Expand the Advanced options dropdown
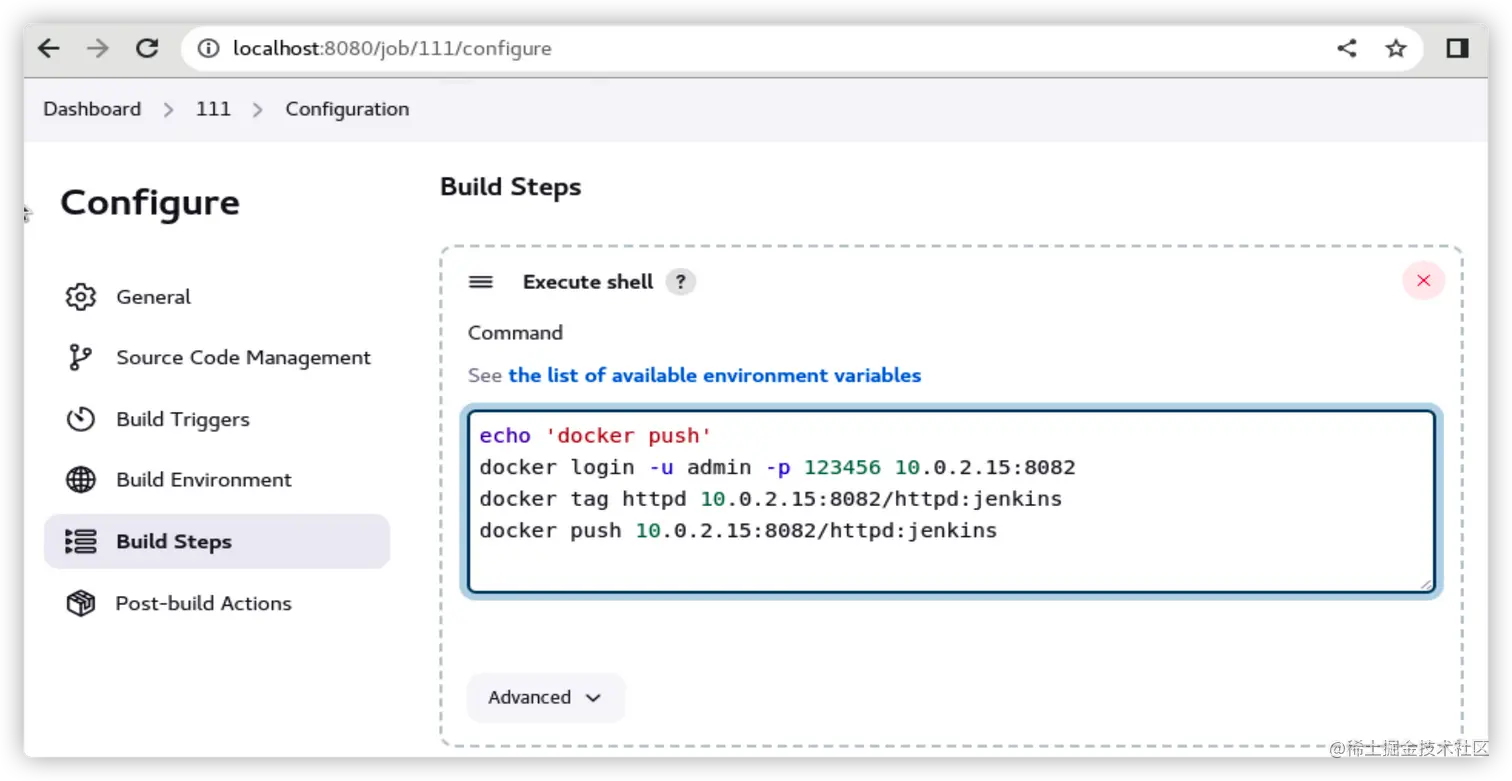Image resolution: width=1512 pixels, height=781 pixels. (545, 697)
